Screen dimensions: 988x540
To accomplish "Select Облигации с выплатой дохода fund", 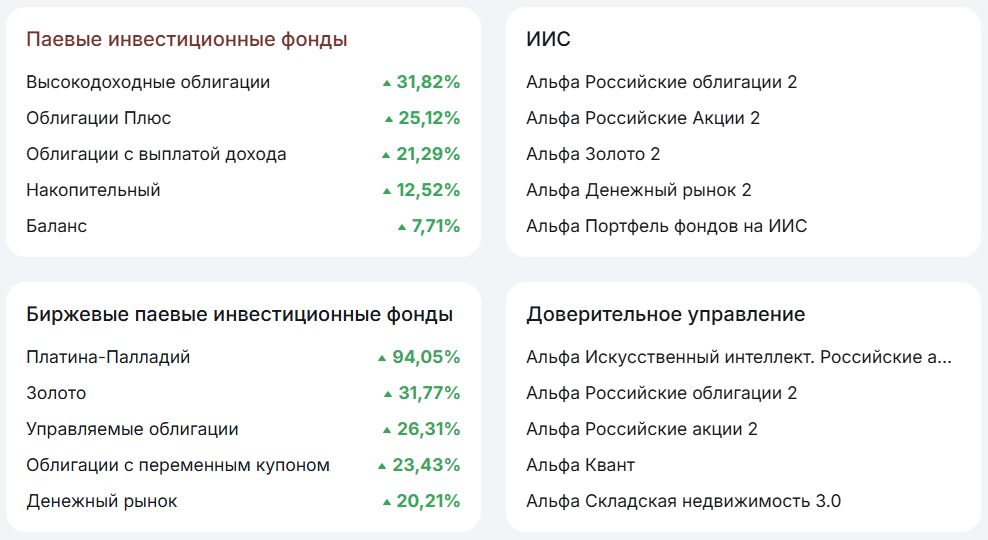I will coord(156,154).
